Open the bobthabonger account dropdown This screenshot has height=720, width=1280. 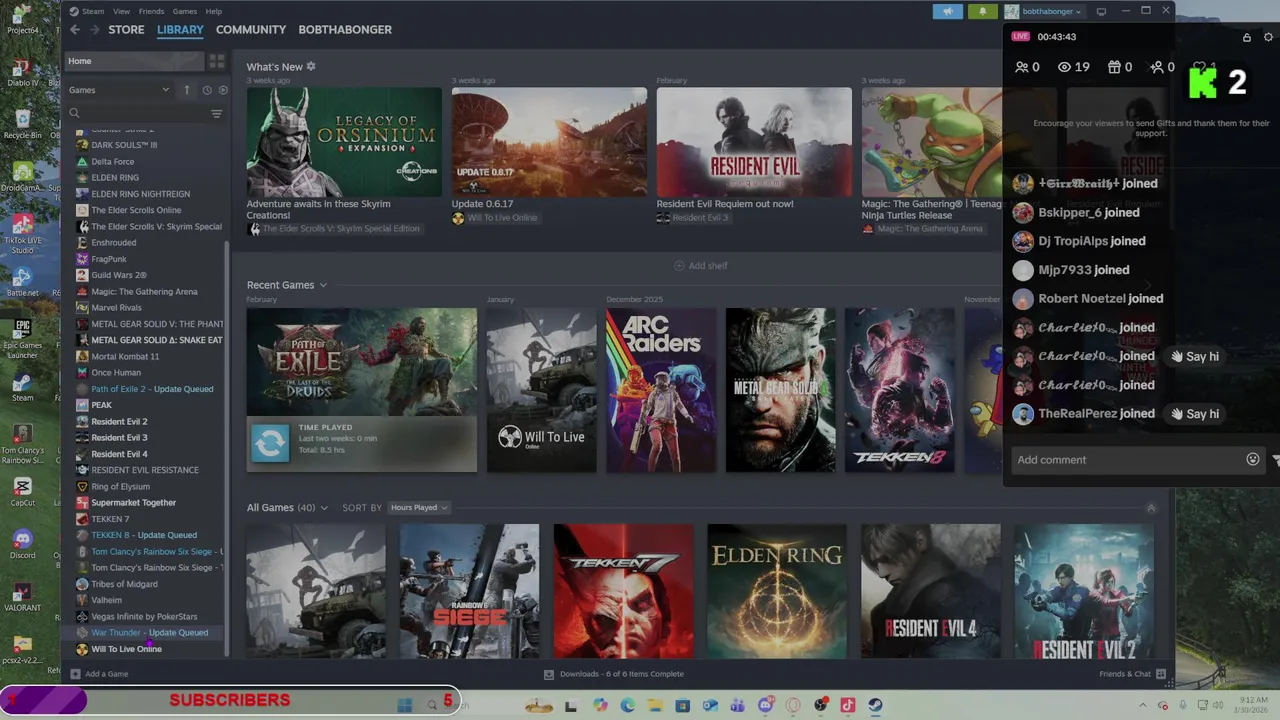point(1044,11)
